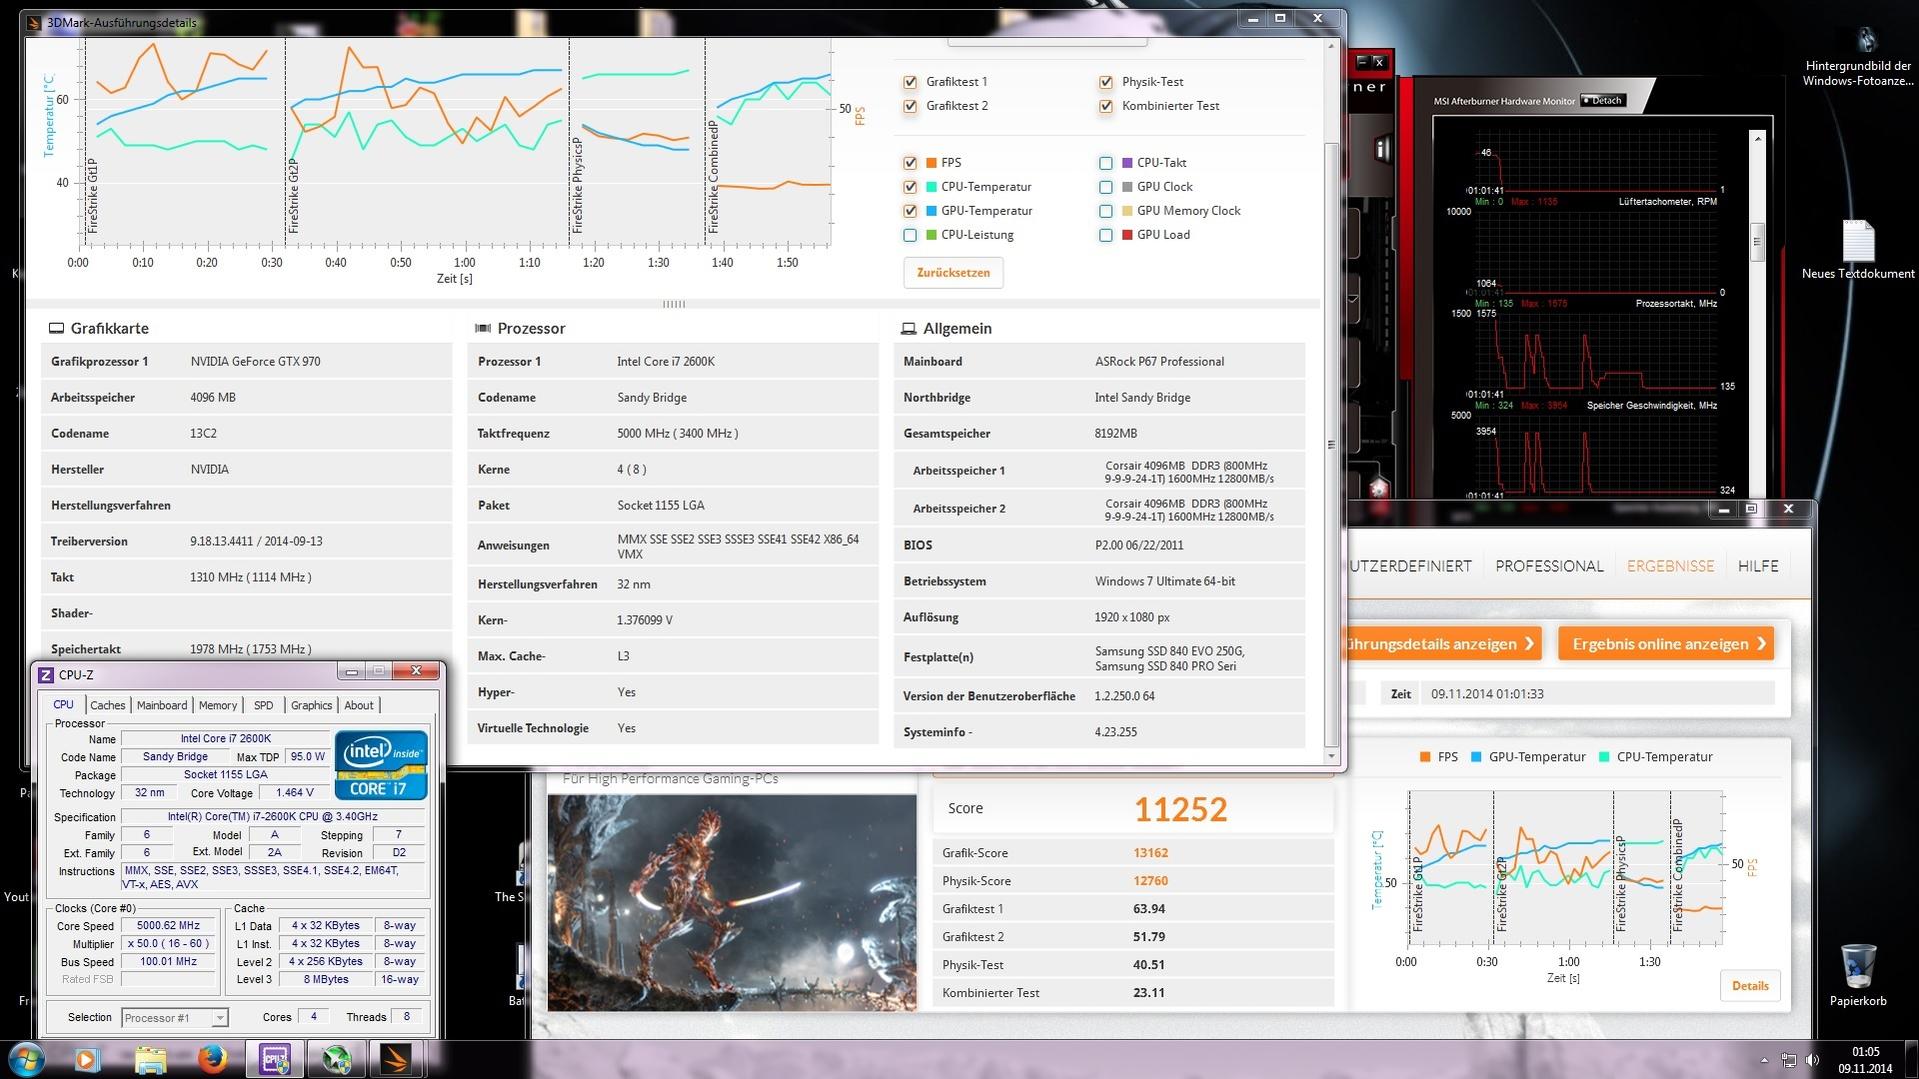Toggle the GPU-Temperatur checkbox
1919x1079 pixels.
click(x=910, y=211)
